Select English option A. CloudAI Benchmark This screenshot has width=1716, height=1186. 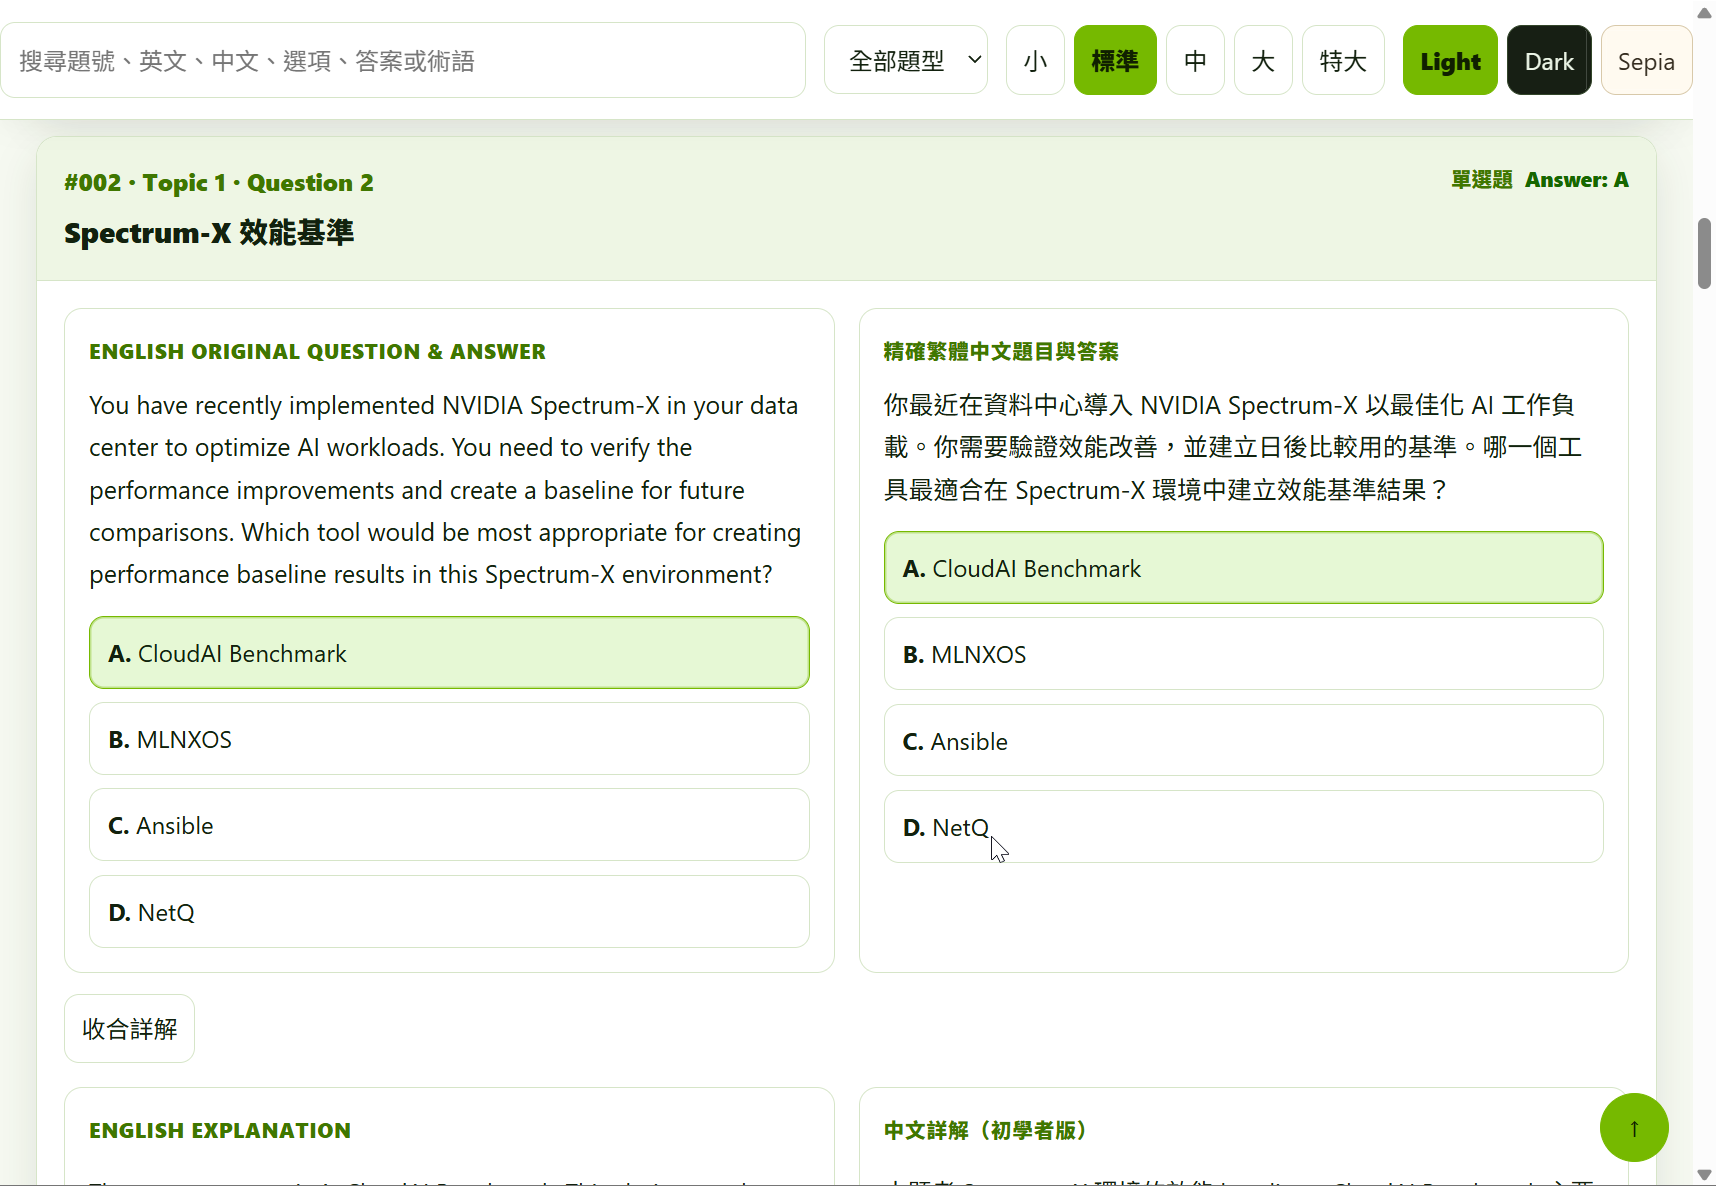[449, 652]
